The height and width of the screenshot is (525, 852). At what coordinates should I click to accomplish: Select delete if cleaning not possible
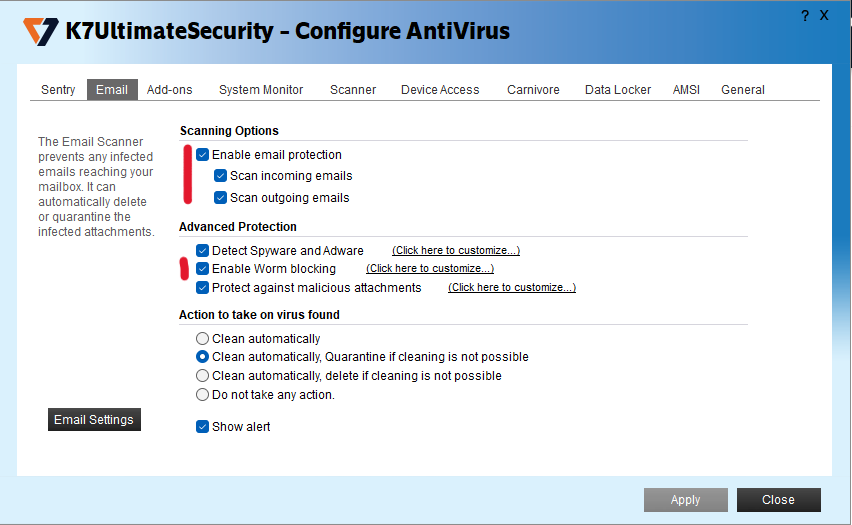click(x=203, y=376)
